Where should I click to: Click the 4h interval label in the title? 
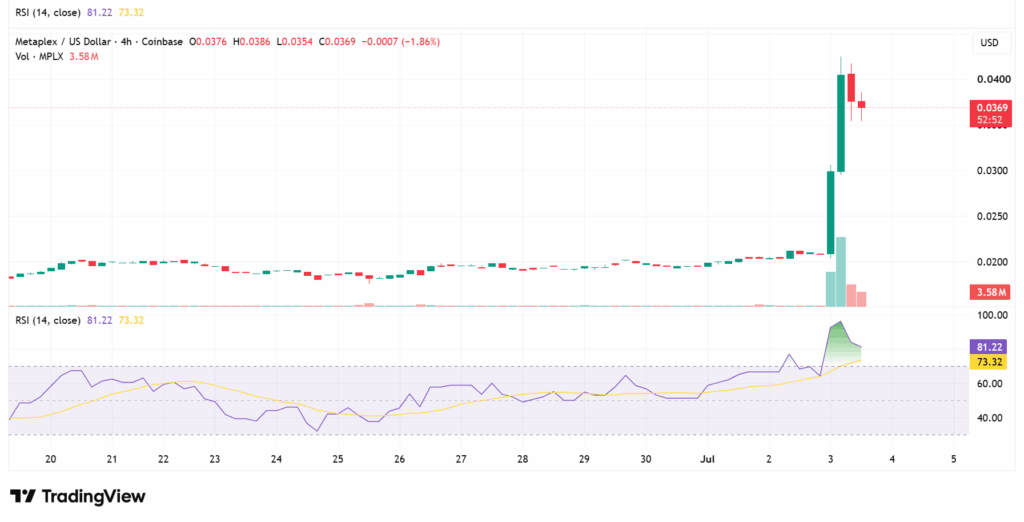(129, 42)
